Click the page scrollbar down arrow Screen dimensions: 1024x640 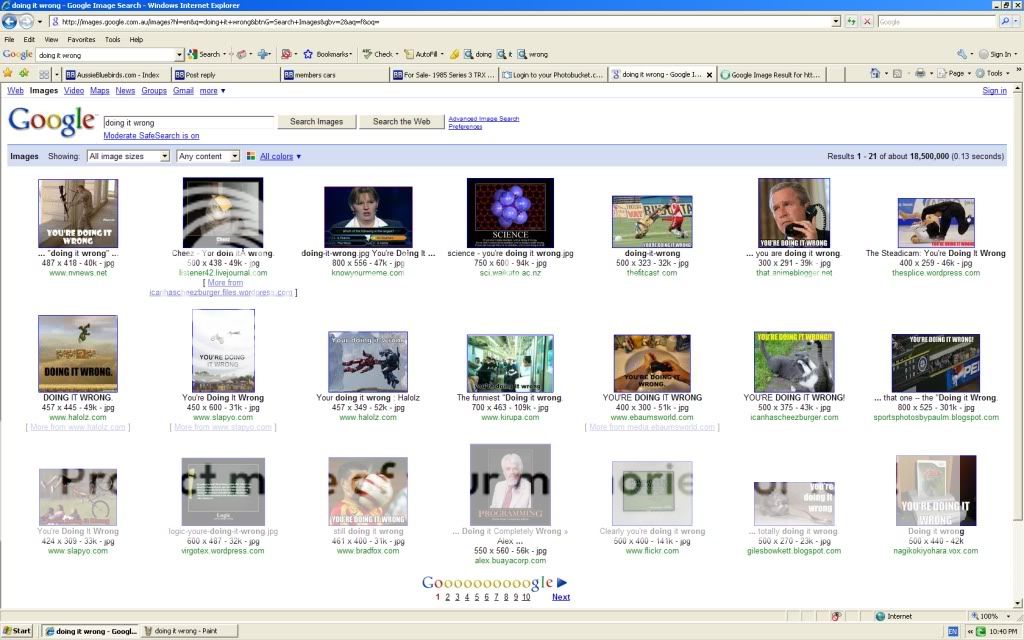(1017, 603)
